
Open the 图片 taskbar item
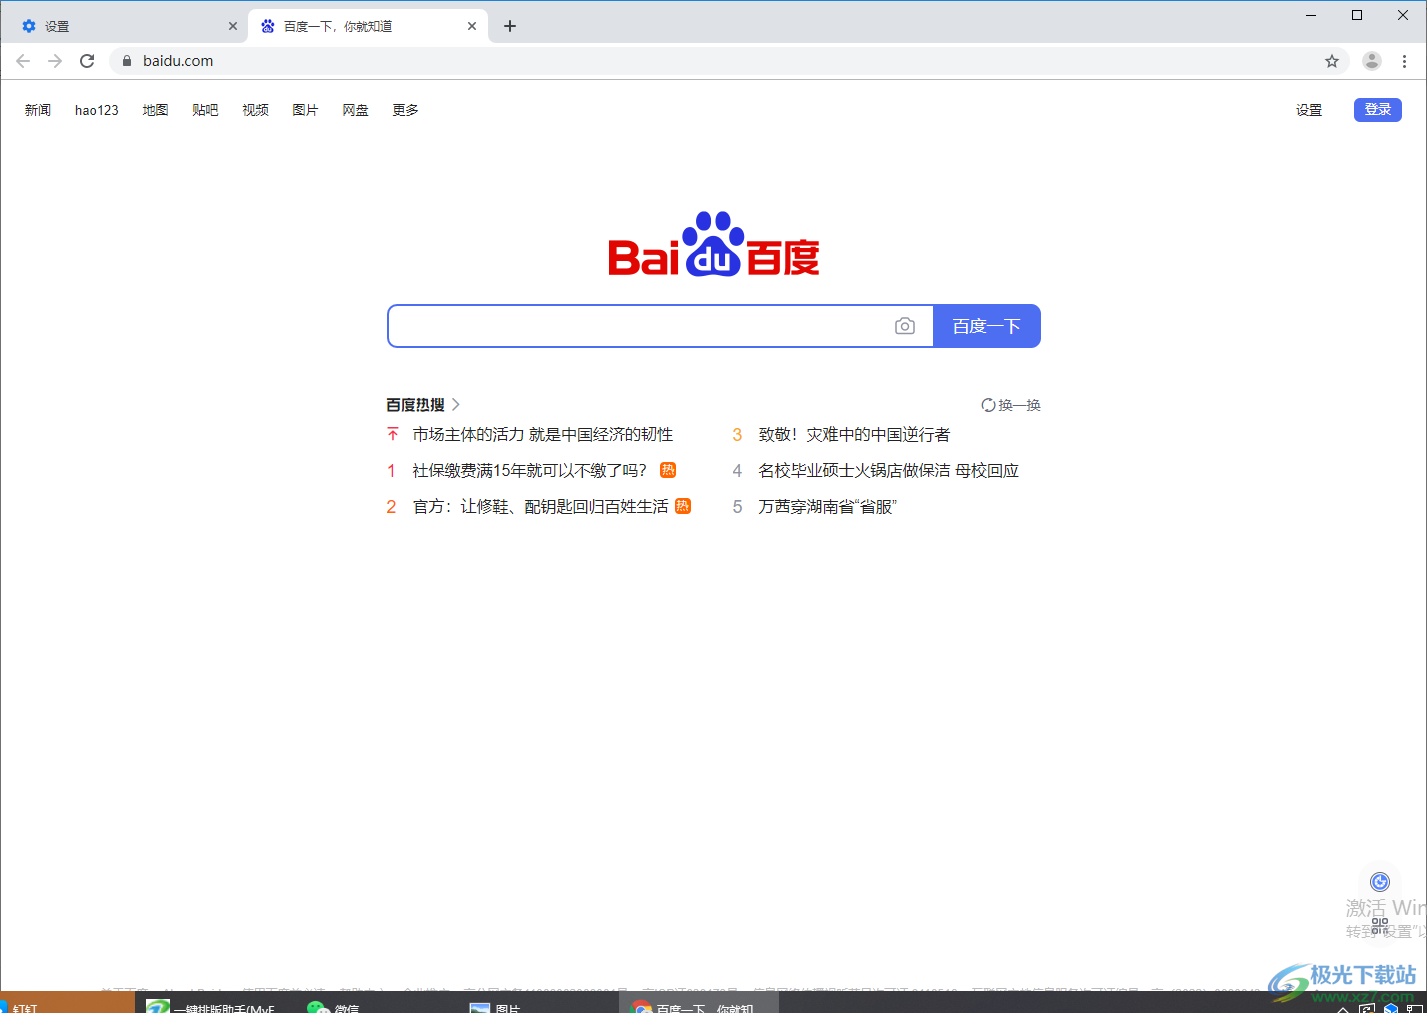pos(495,1006)
